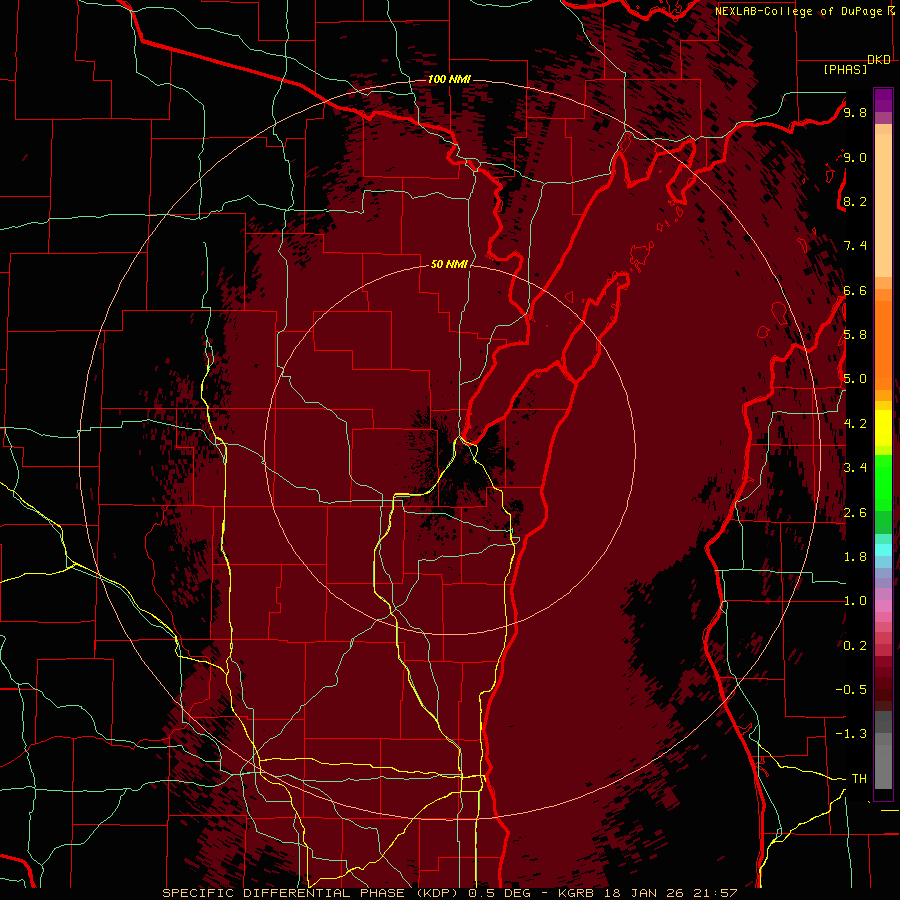The image size is (900, 900).
Task: Click the 2.6 value on the color scale
Action: click(855, 513)
